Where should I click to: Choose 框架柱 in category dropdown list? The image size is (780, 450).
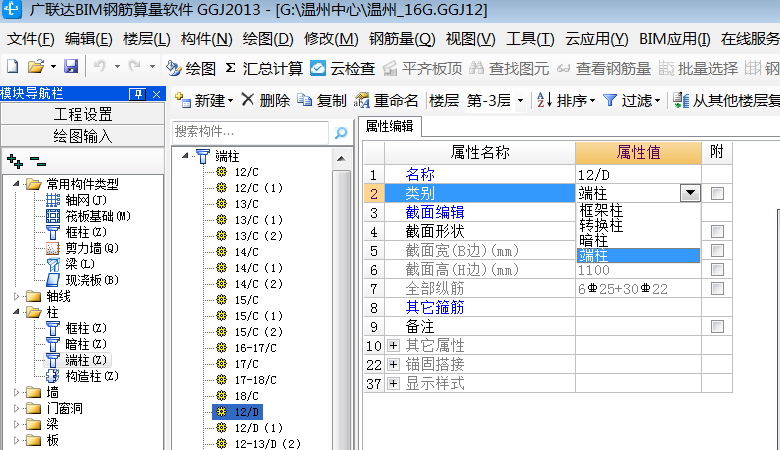638,210
